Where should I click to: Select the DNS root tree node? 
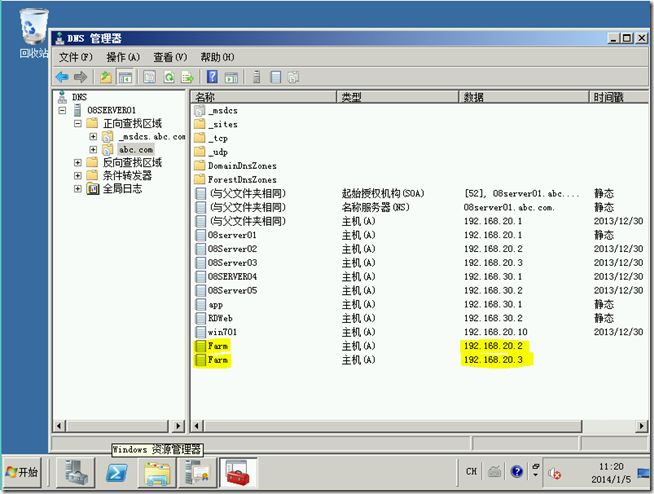point(79,97)
